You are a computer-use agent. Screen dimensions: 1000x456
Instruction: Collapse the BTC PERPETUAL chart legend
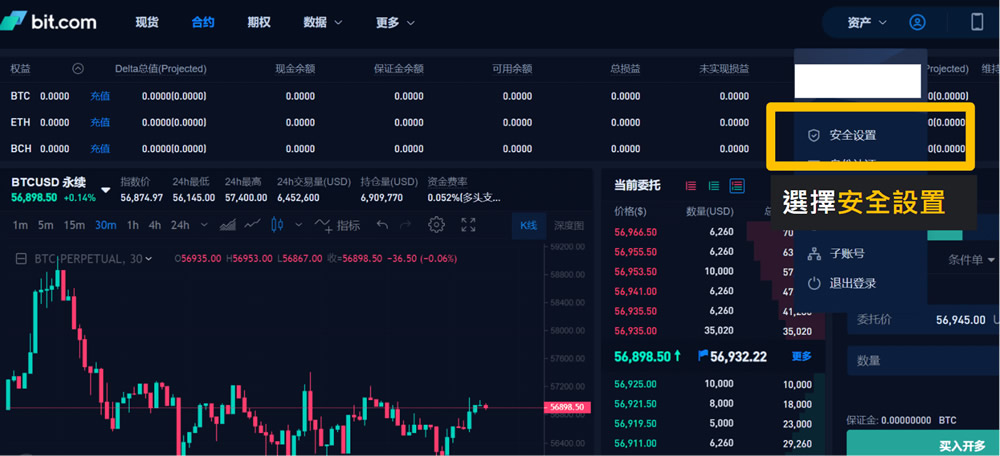point(21,259)
